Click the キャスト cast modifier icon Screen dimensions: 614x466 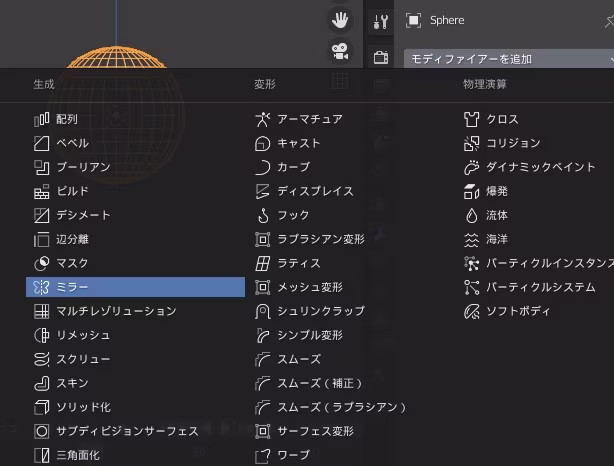point(262,143)
